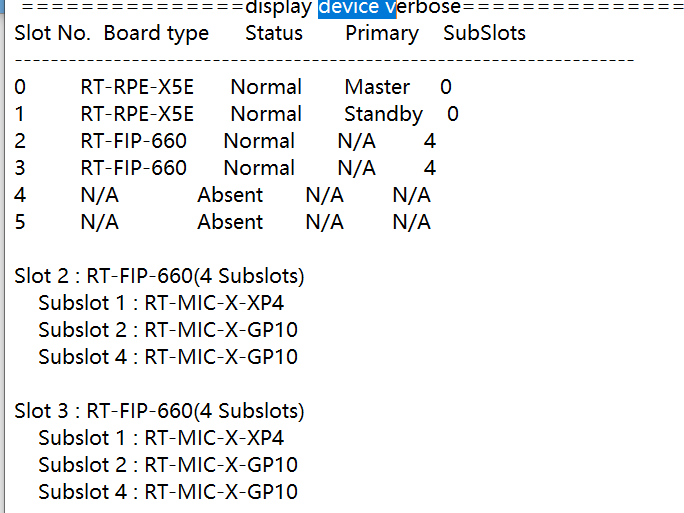This screenshot has height=513, width=684.
Task: Click RT-RPE-X5E board type in slot 0 row
Action: [x=137, y=87]
